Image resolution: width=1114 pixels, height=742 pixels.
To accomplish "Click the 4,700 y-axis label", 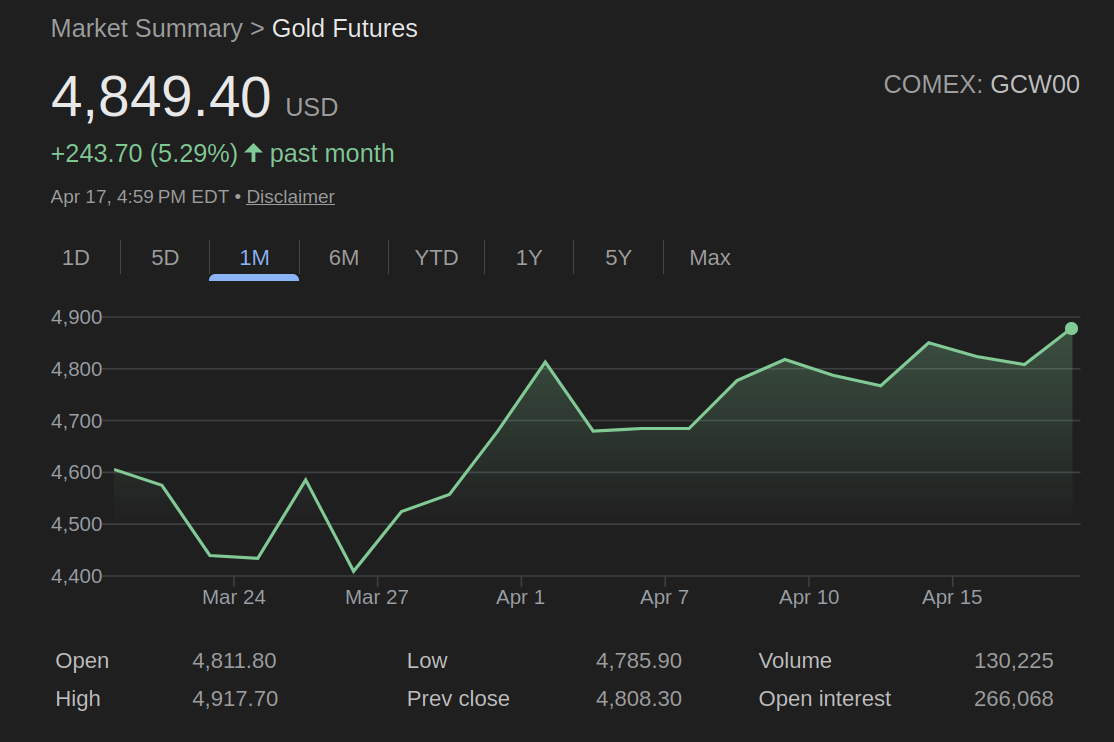I will tap(77, 421).
